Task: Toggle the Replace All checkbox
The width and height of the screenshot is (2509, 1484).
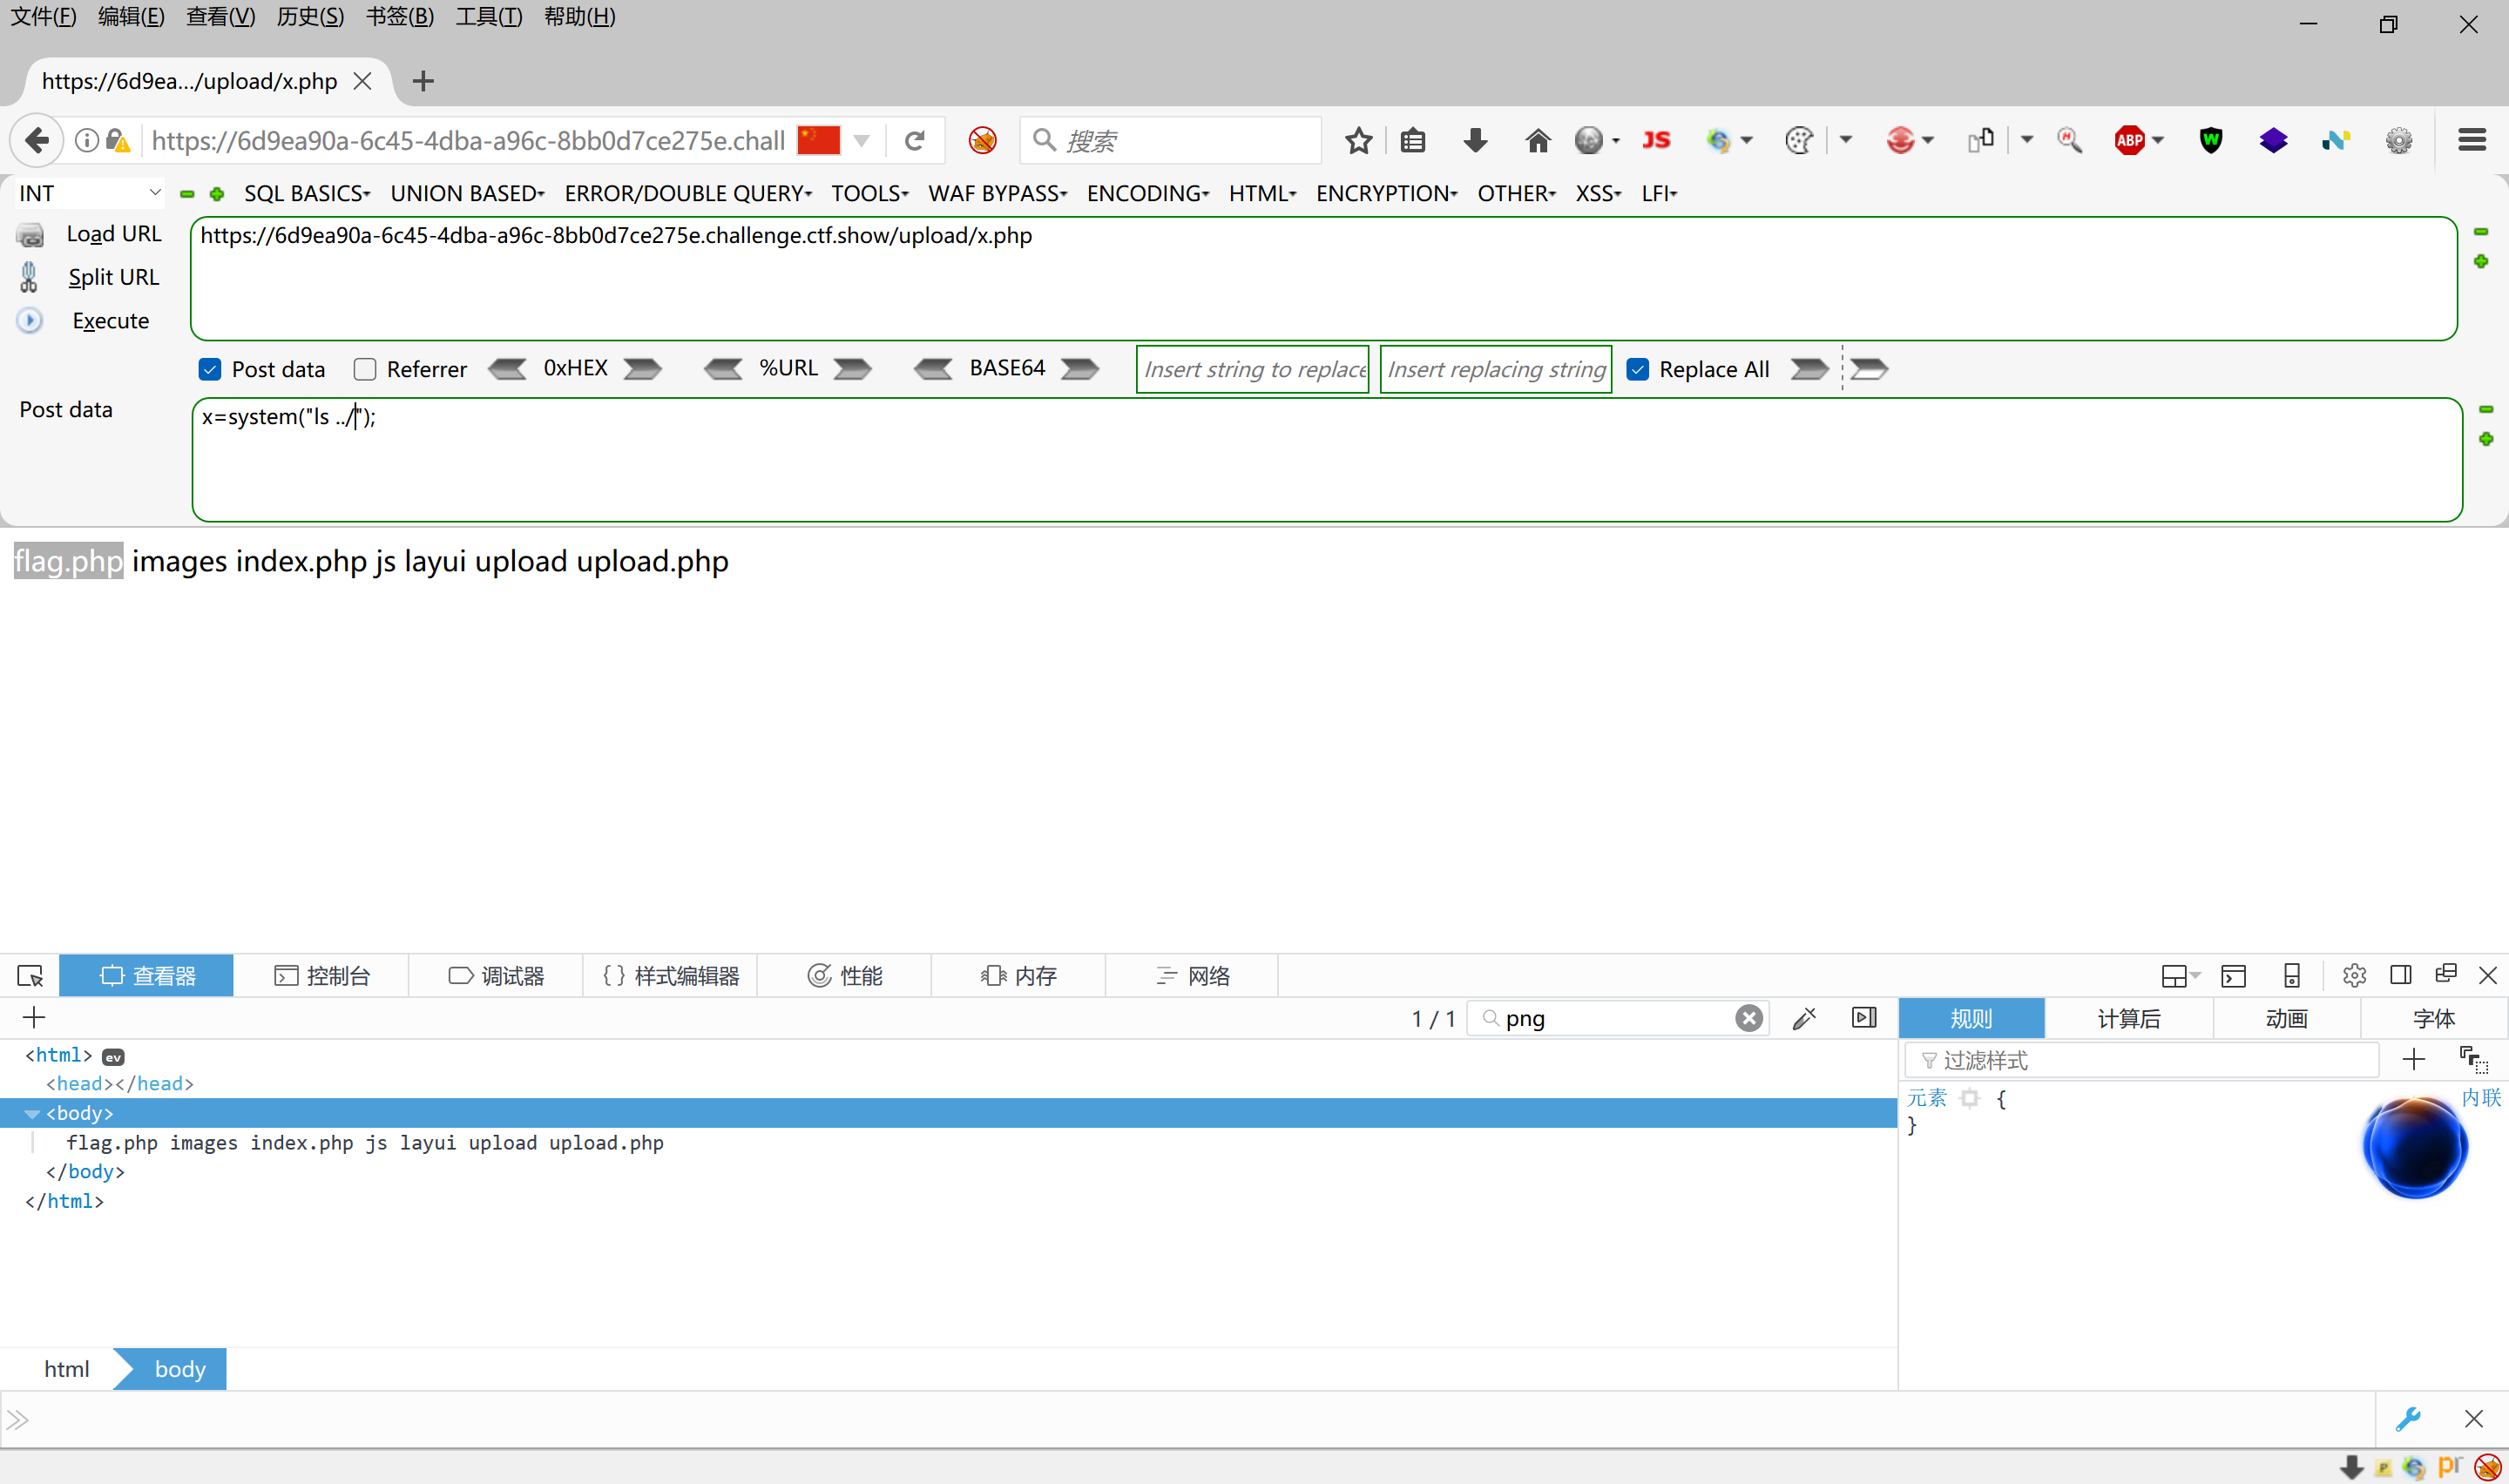Action: coord(1638,370)
